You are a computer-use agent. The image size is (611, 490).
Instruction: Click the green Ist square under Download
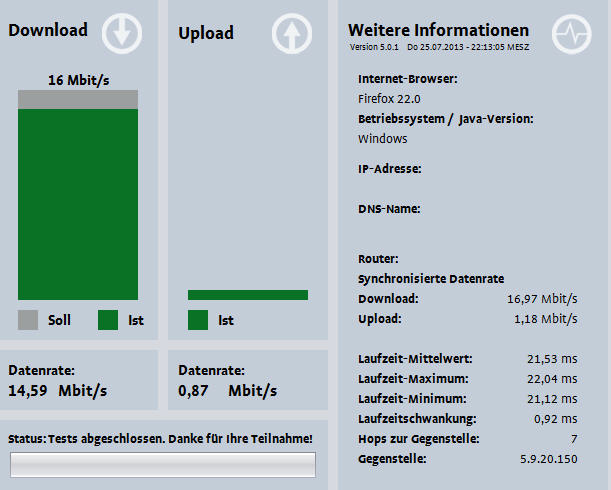tap(108, 320)
